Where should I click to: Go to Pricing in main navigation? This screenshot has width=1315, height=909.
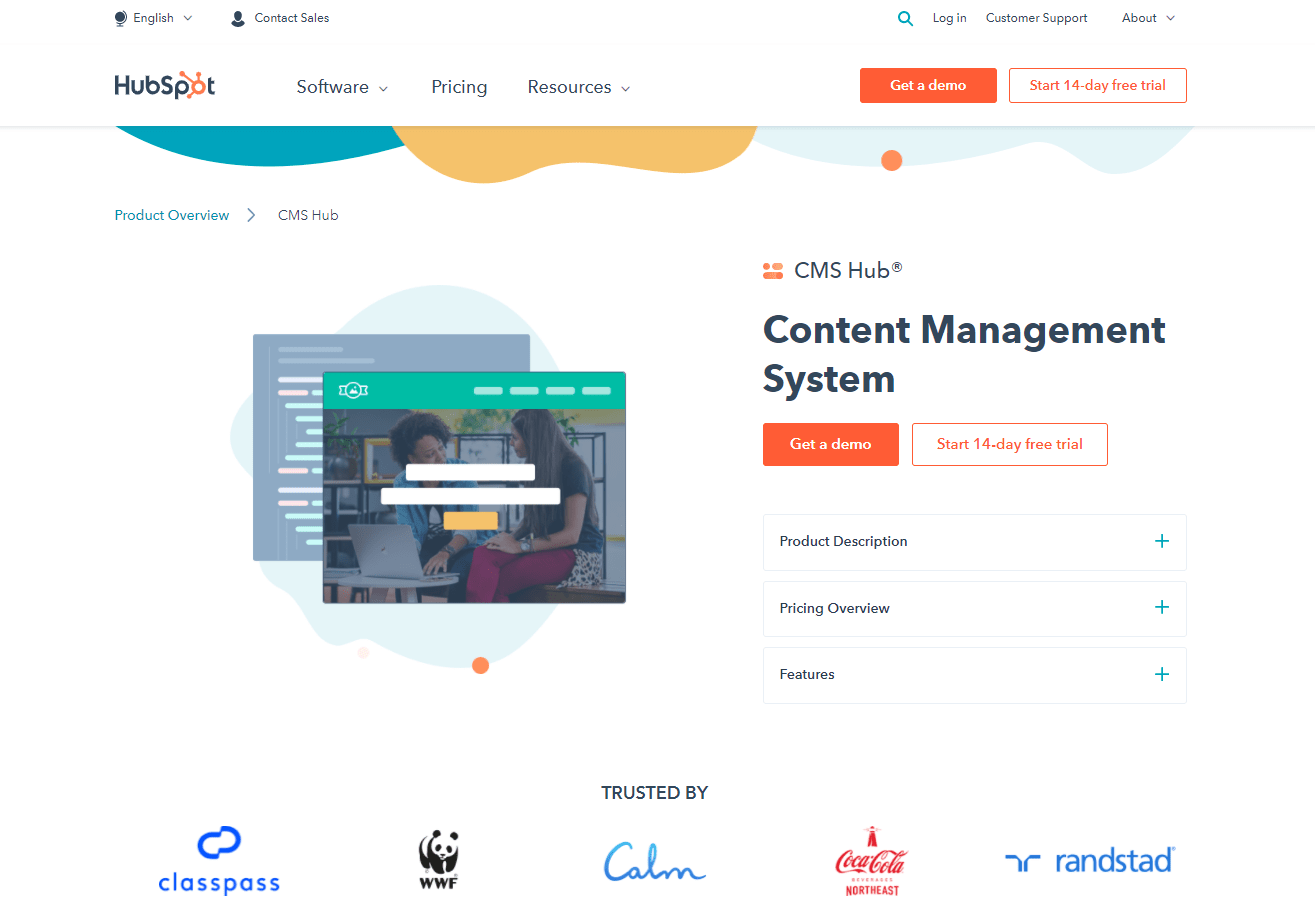click(459, 87)
